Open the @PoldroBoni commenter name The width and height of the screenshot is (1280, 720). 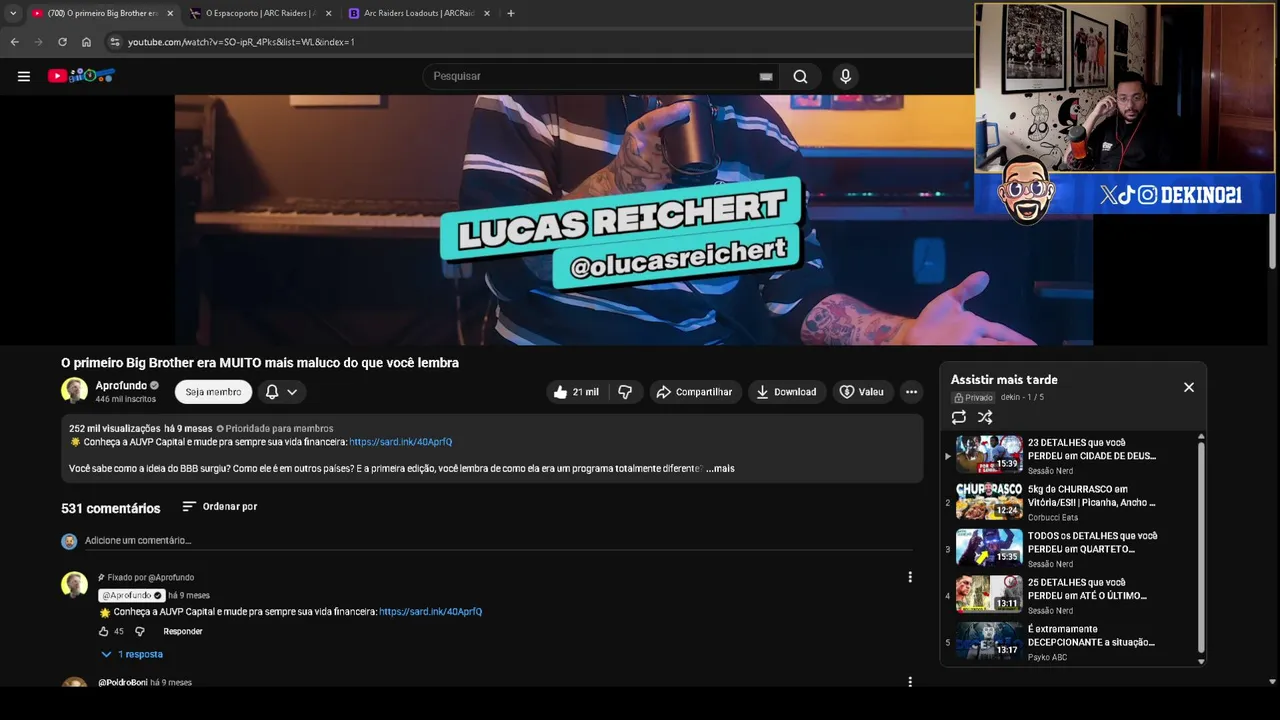point(123,682)
